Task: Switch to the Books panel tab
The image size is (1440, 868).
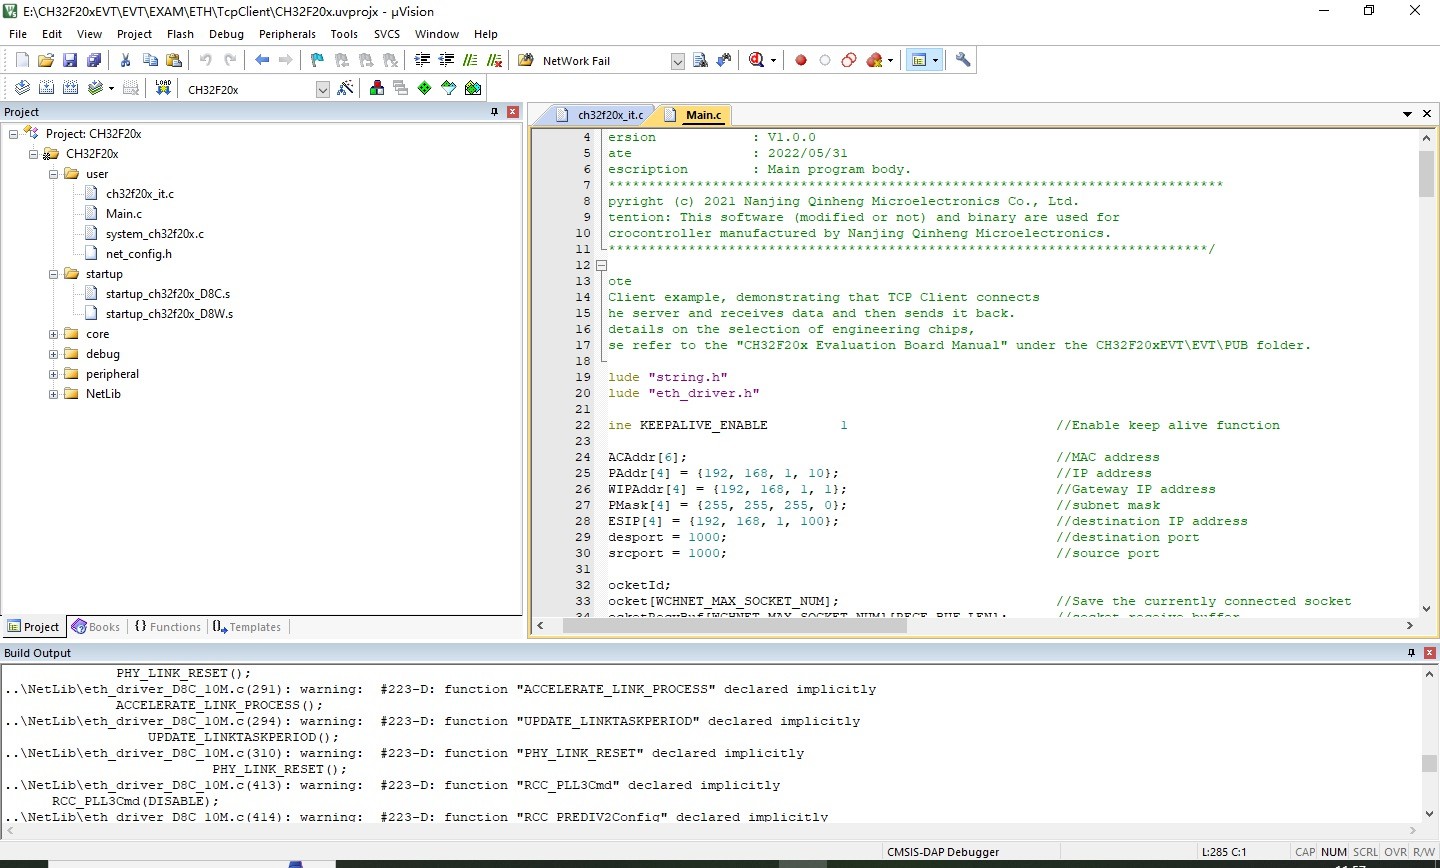Action: (x=96, y=627)
